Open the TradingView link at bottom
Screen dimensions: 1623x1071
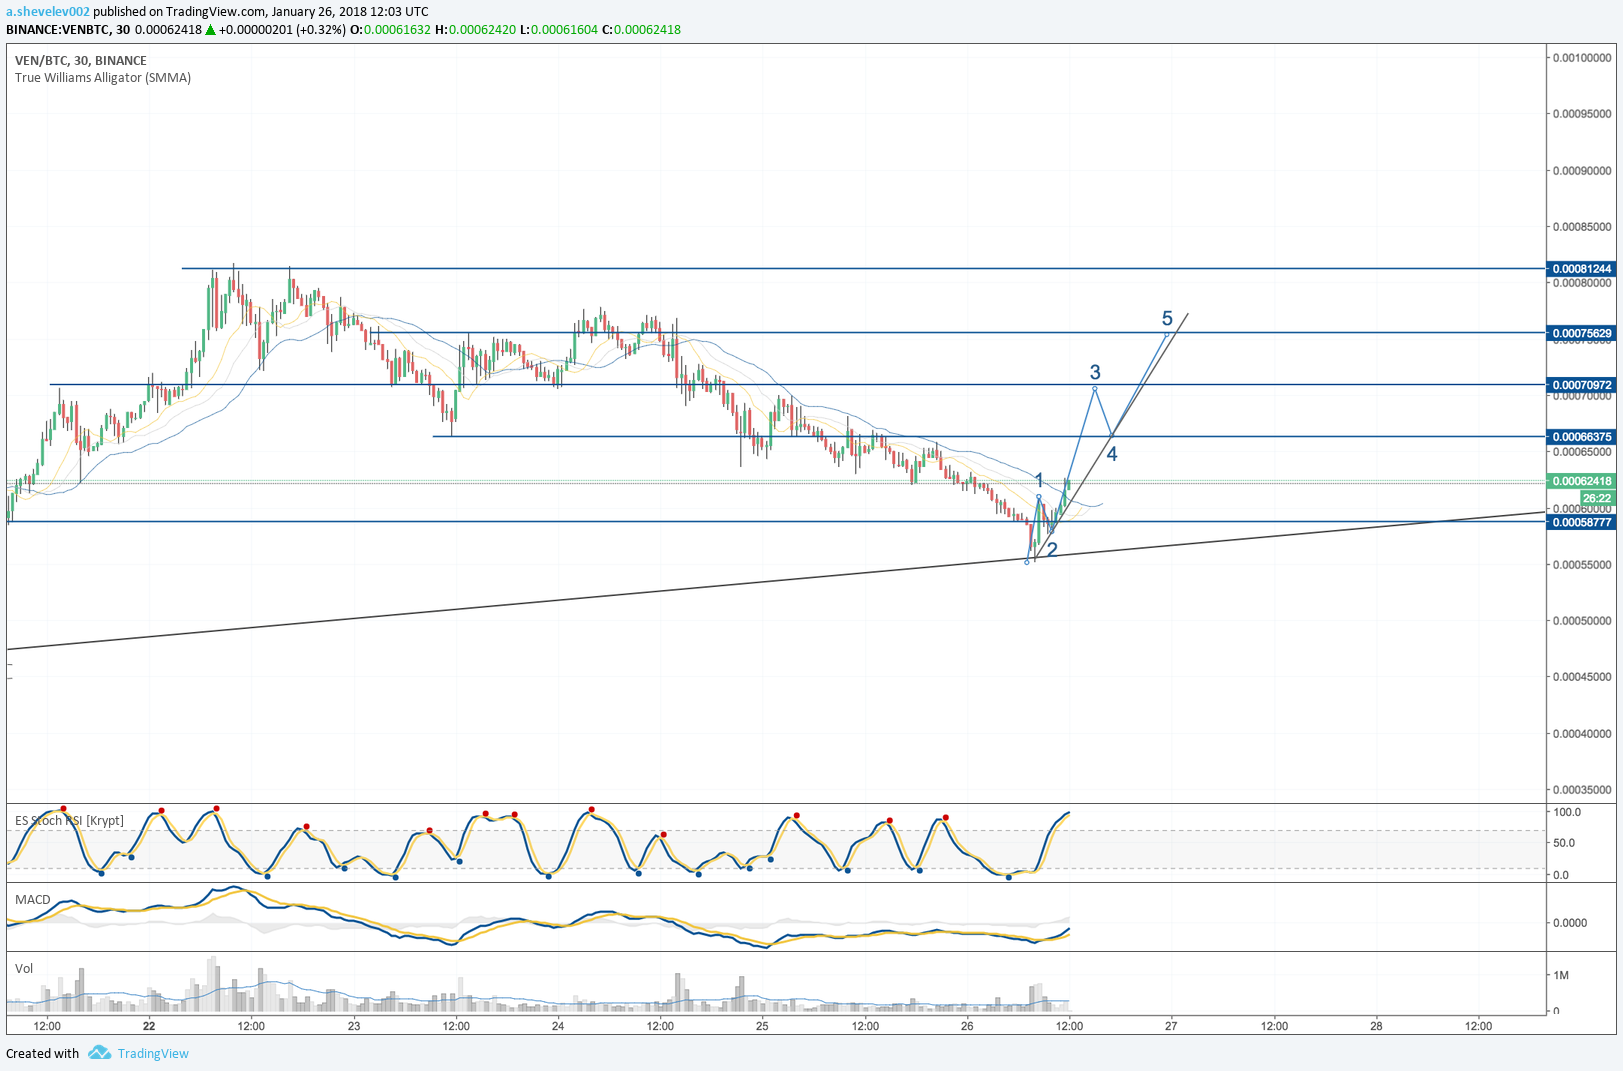point(153,1053)
